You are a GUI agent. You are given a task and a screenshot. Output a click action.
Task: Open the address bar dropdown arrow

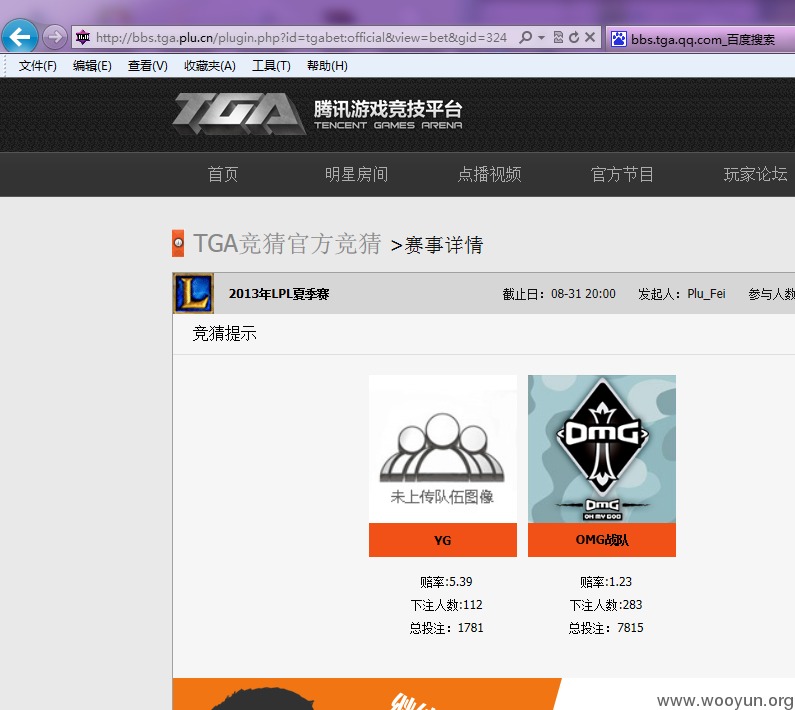tap(541, 38)
